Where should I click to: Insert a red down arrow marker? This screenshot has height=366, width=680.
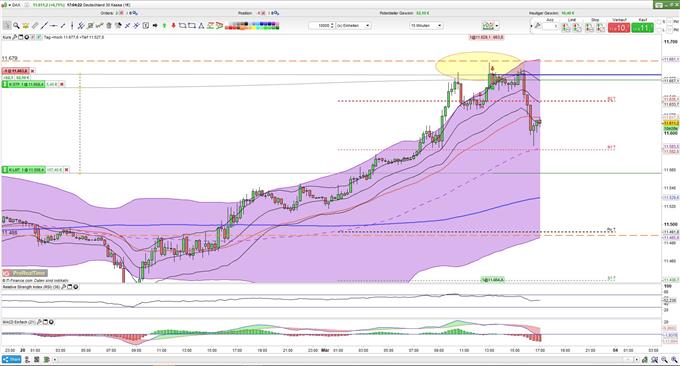click(173, 26)
